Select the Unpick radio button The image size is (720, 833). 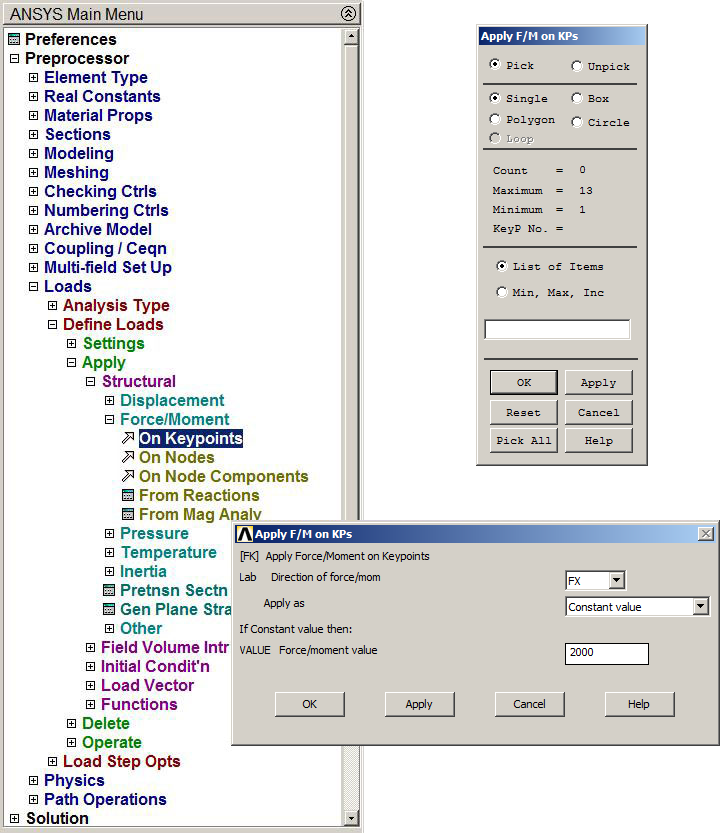coord(577,66)
